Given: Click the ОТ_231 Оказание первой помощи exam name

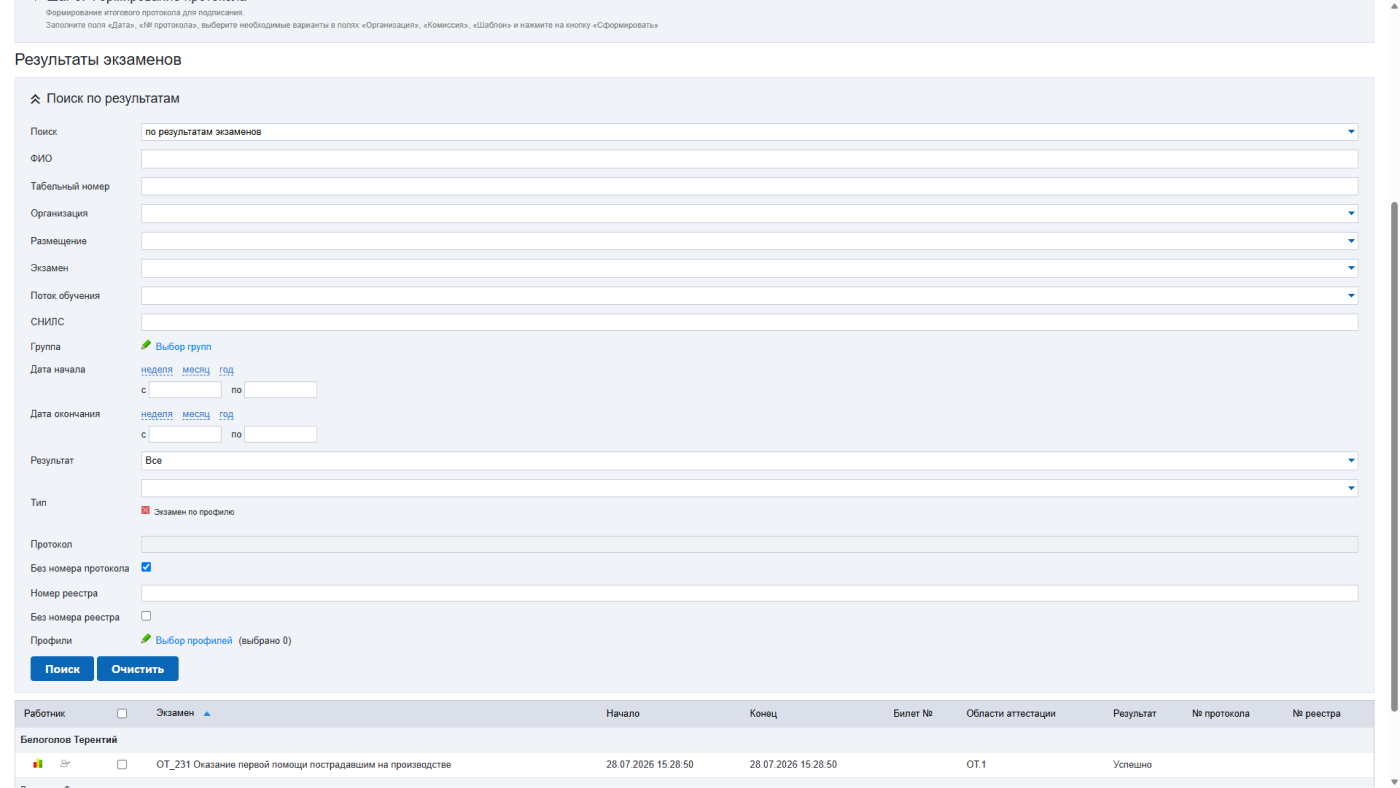Looking at the screenshot, I should tap(304, 765).
